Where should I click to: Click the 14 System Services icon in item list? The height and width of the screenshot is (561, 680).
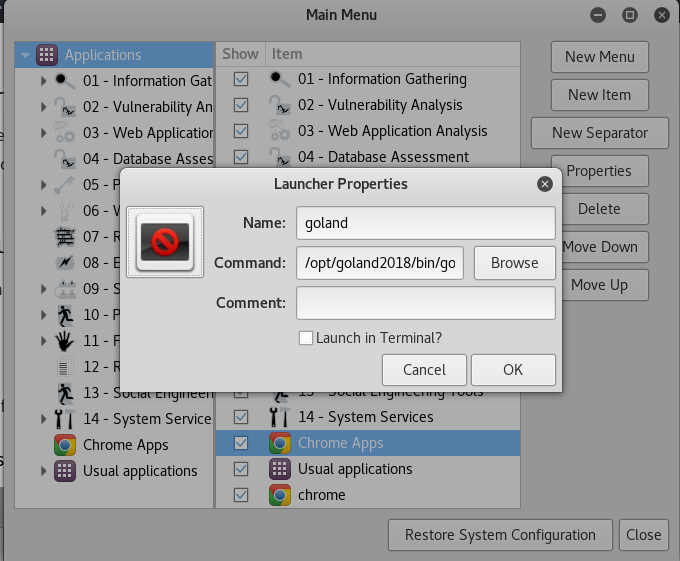(x=280, y=417)
